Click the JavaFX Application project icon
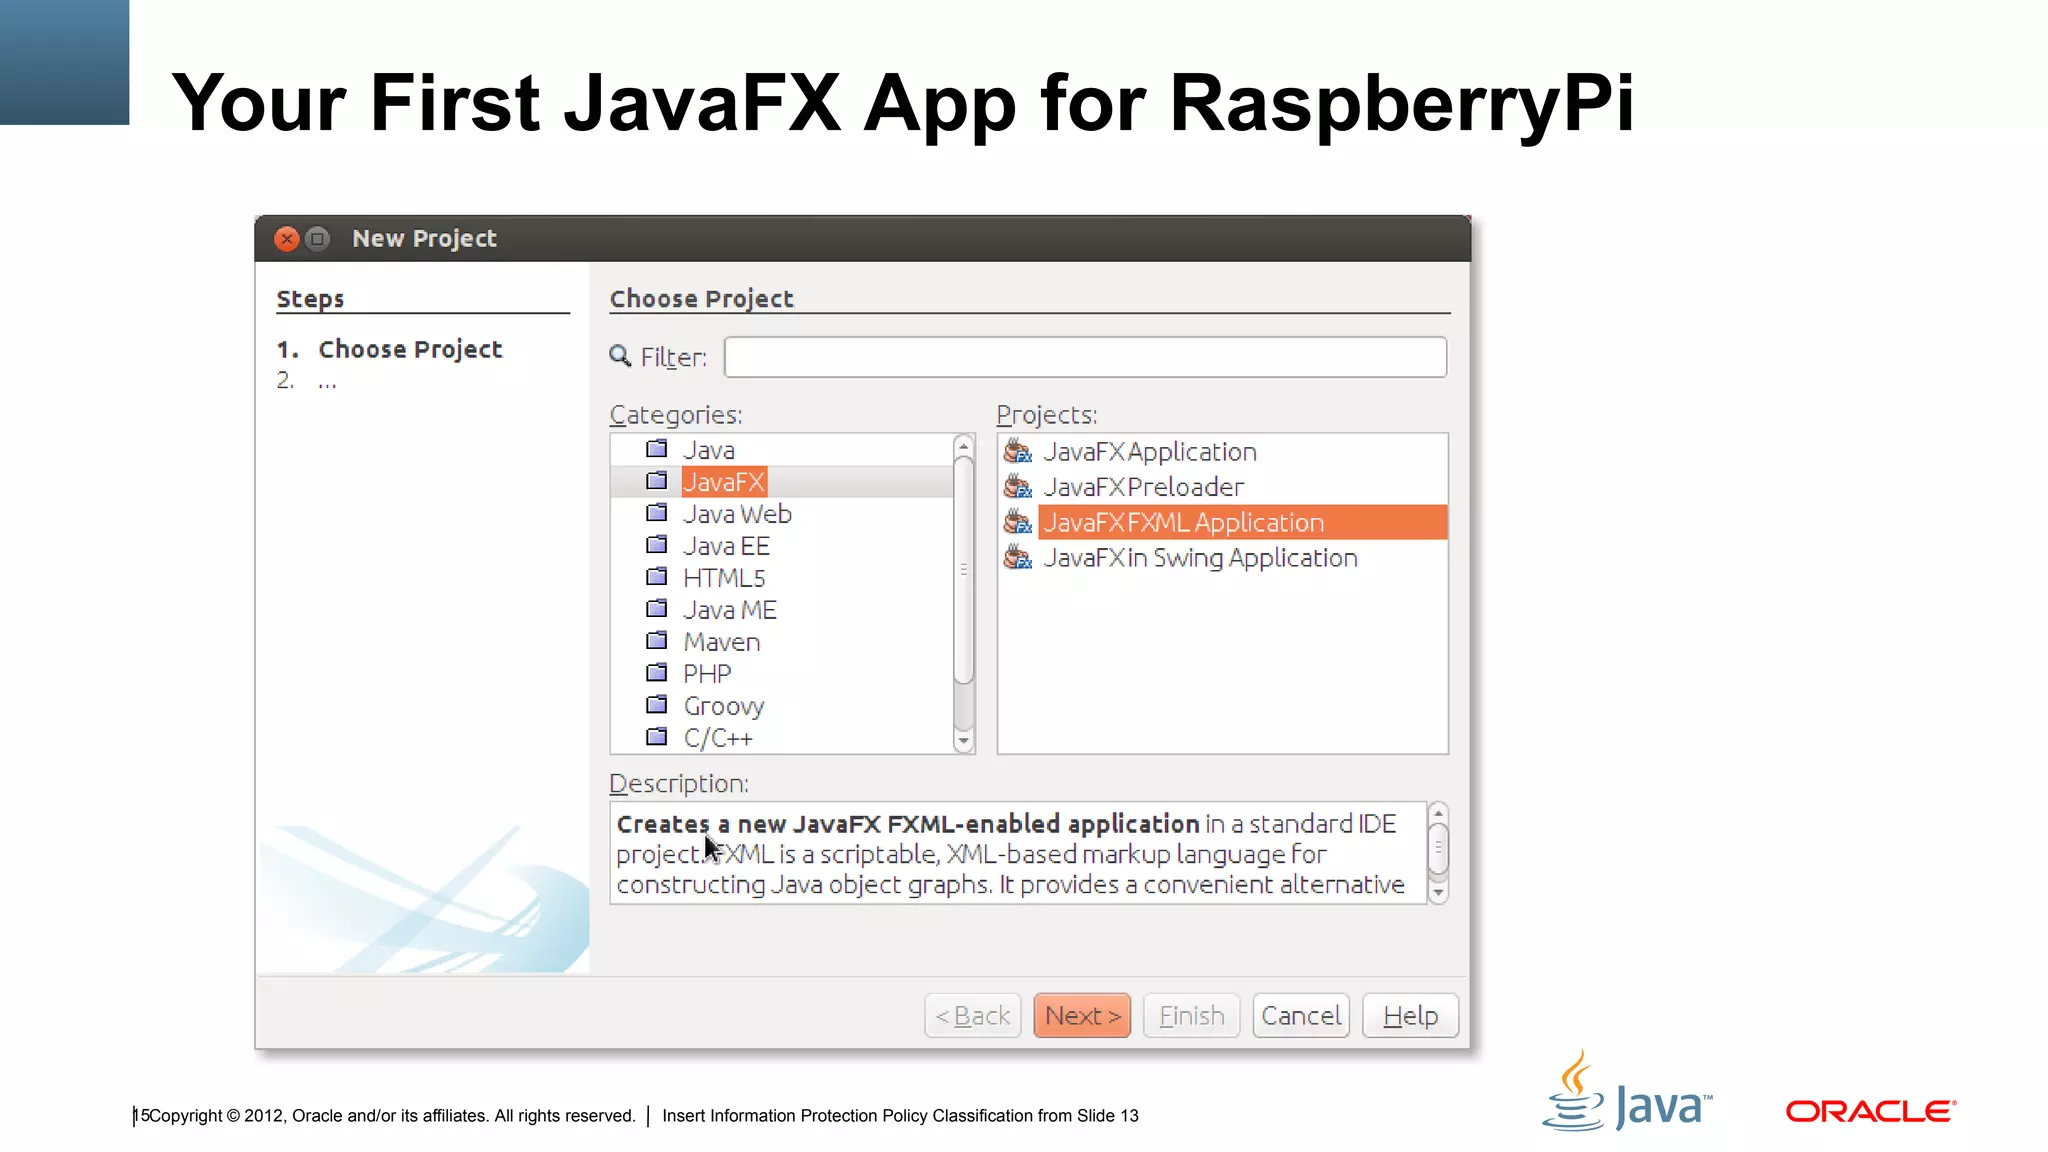2048x1152 pixels. pyautogui.click(x=1018, y=451)
